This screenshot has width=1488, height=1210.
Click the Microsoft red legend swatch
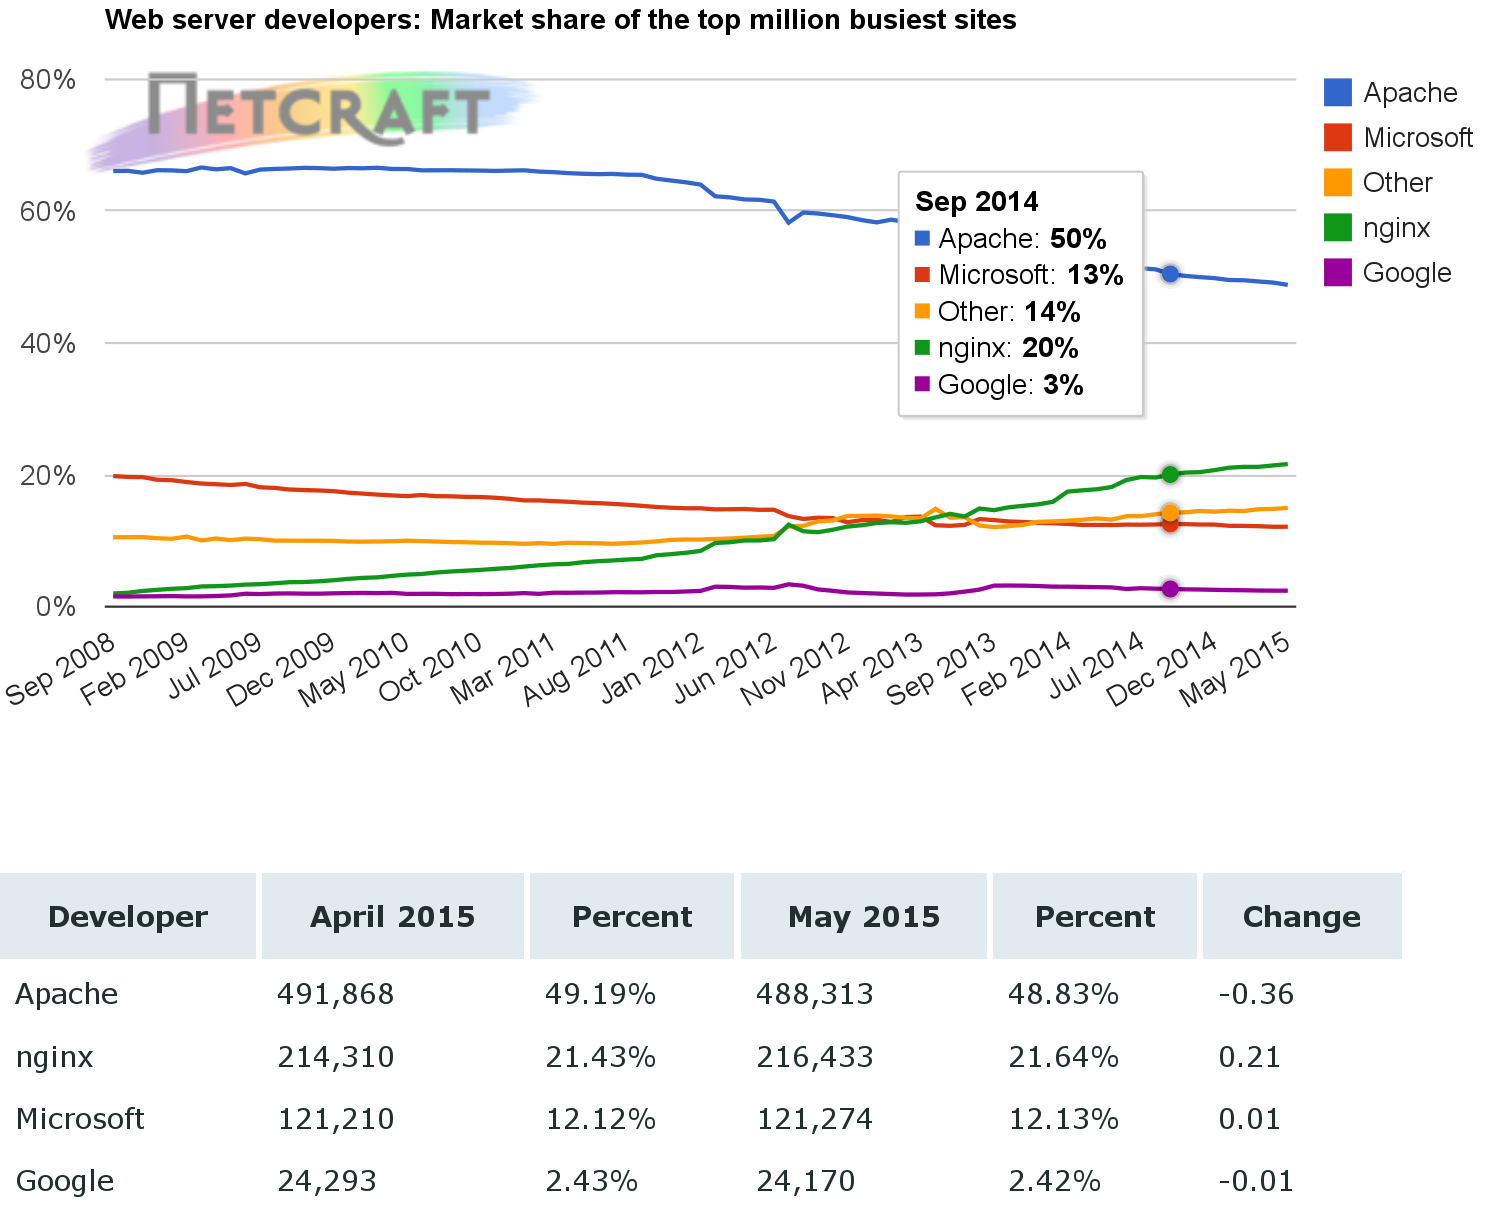(x=1338, y=137)
